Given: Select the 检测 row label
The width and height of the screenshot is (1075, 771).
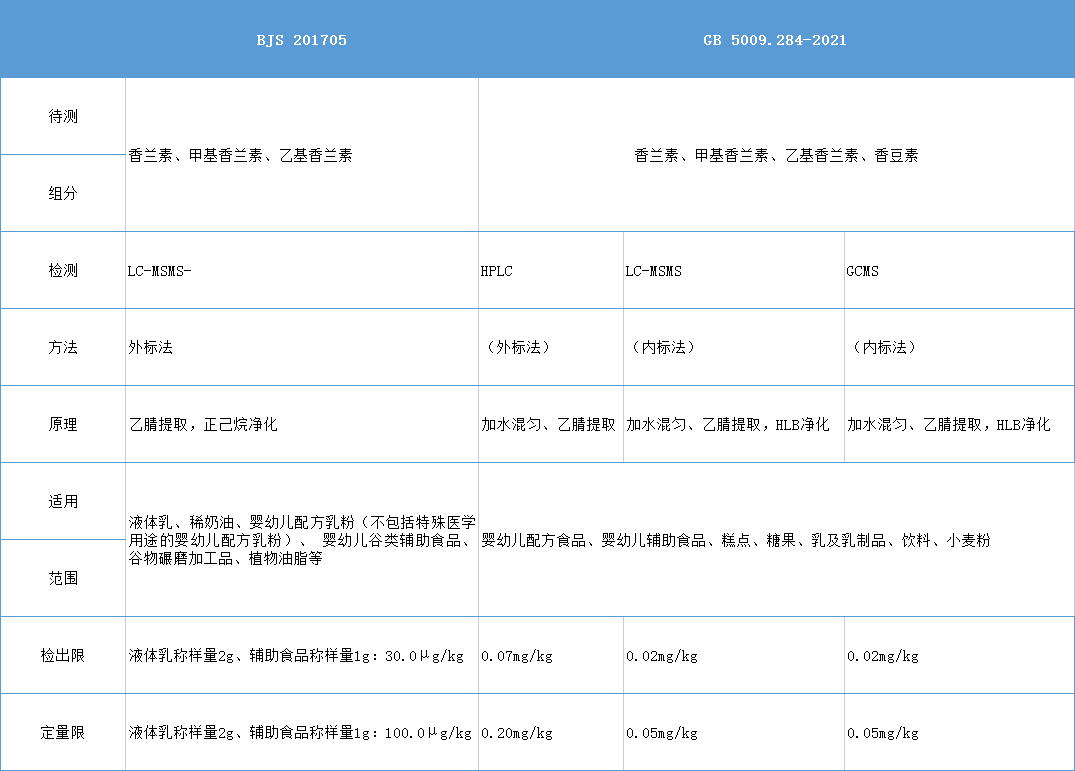Looking at the screenshot, I should (x=62, y=270).
